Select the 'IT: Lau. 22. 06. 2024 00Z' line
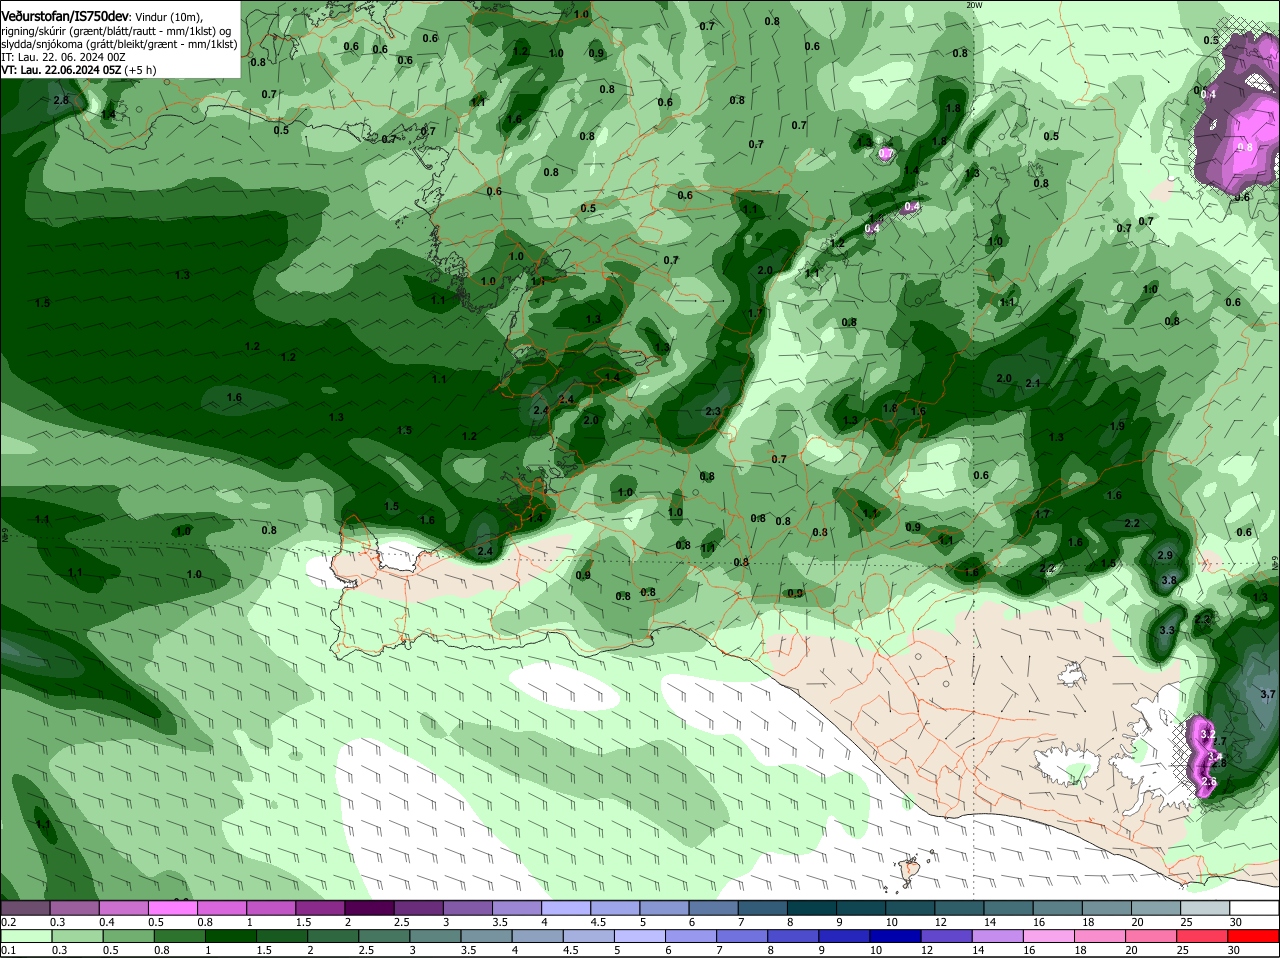Screen dimensions: 1280x958 (x=63, y=57)
